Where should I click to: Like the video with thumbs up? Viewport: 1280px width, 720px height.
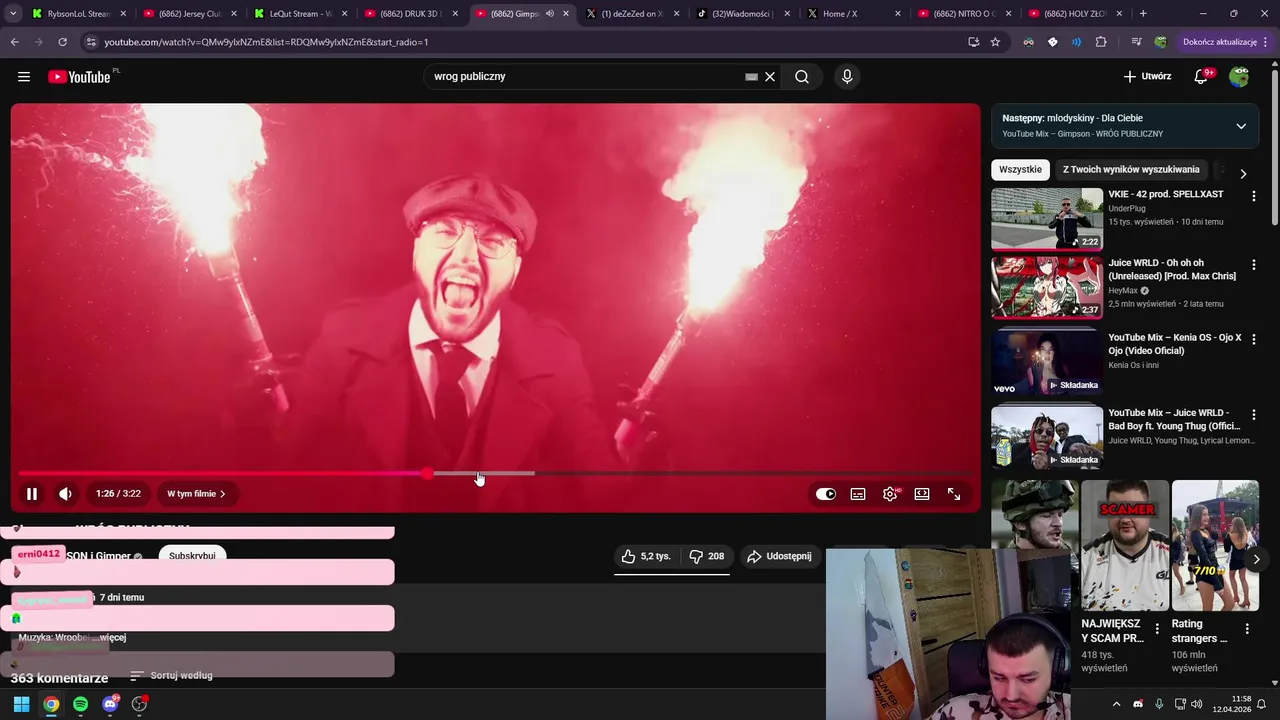tap(646, 556)
